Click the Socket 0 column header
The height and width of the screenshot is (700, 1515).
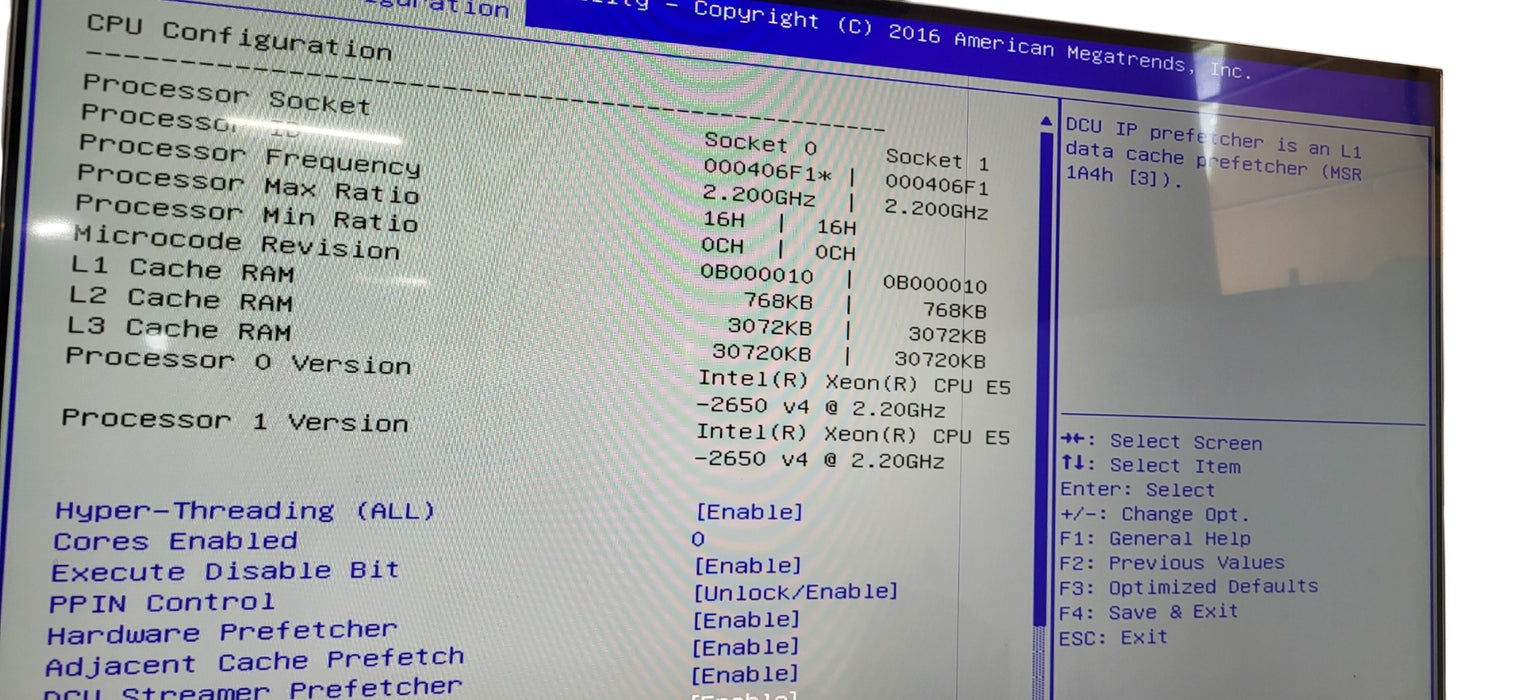tap(760, 144)
